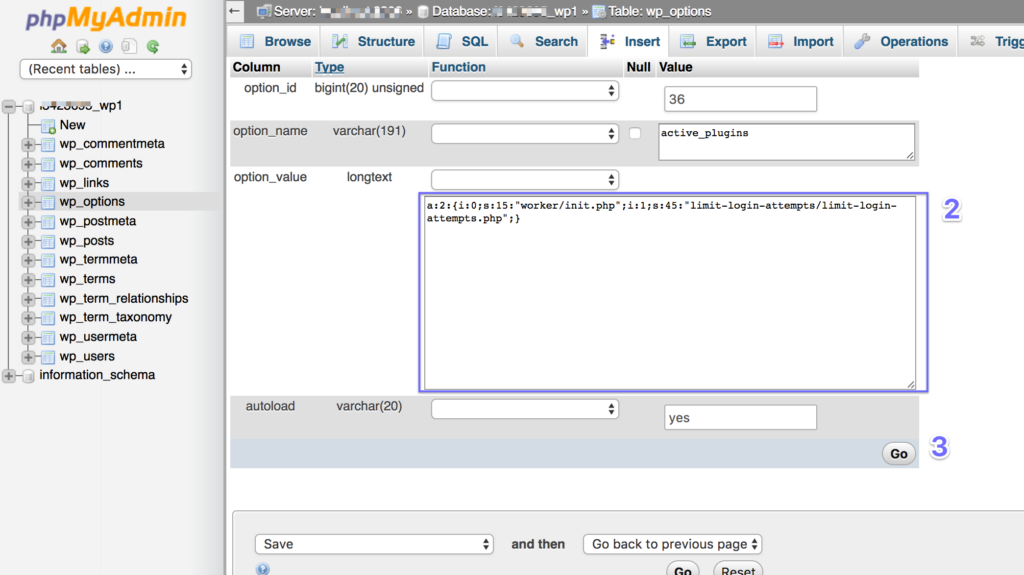The height and width of the screenshot is (575, 1024).
Task: Open phpMyAdmin documentation help icon
Action: 106,46
